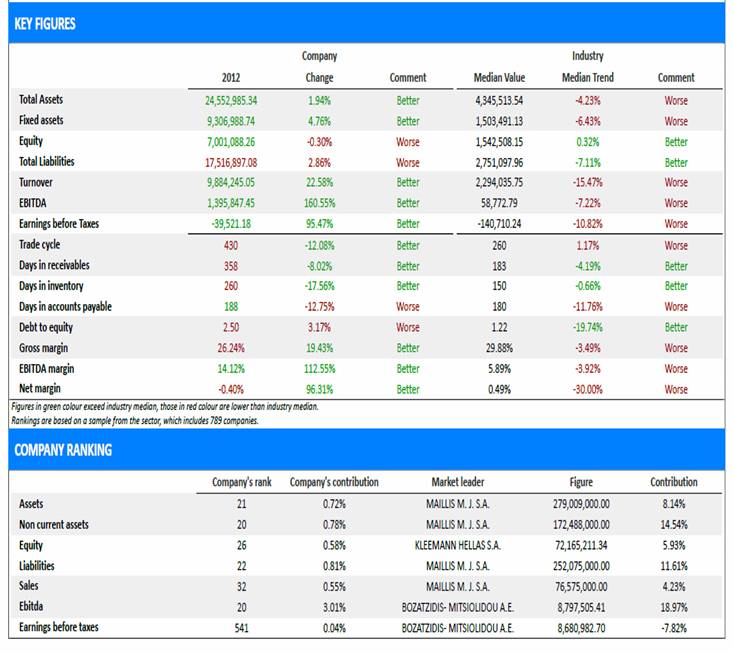The height and width of the screenshot is (653, 733).
Task: Click EBITDA change value 160.55%
Action: click(x=319, y=203)
